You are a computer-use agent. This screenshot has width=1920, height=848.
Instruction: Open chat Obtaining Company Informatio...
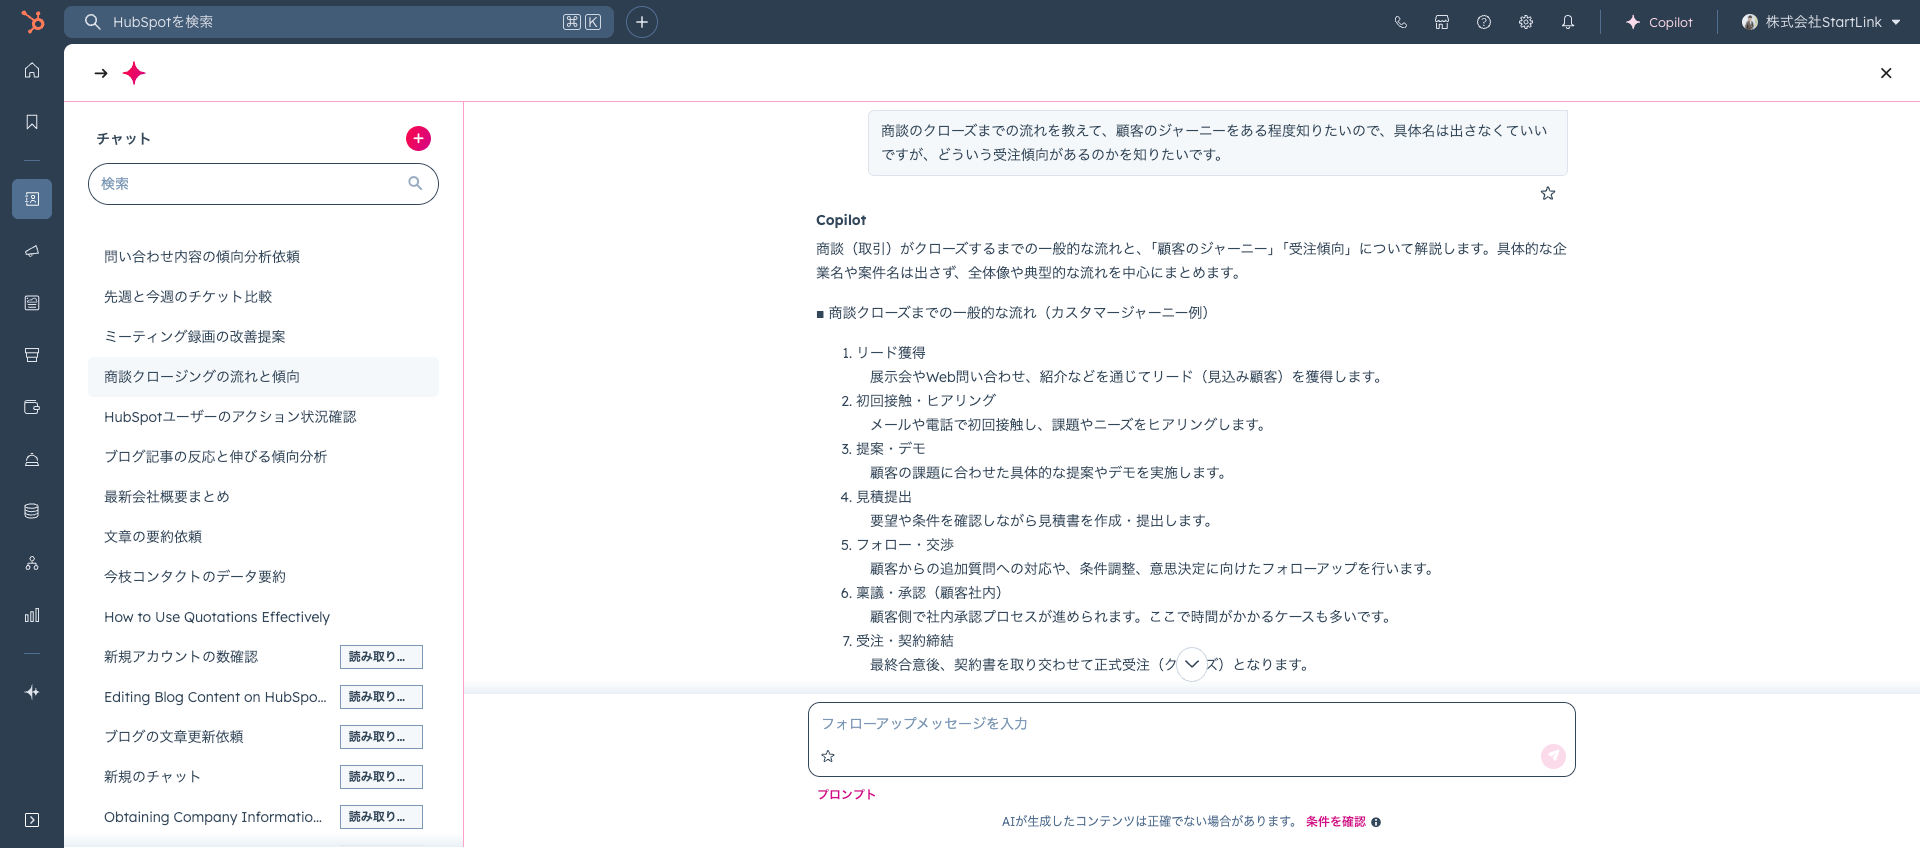(213, 817)
